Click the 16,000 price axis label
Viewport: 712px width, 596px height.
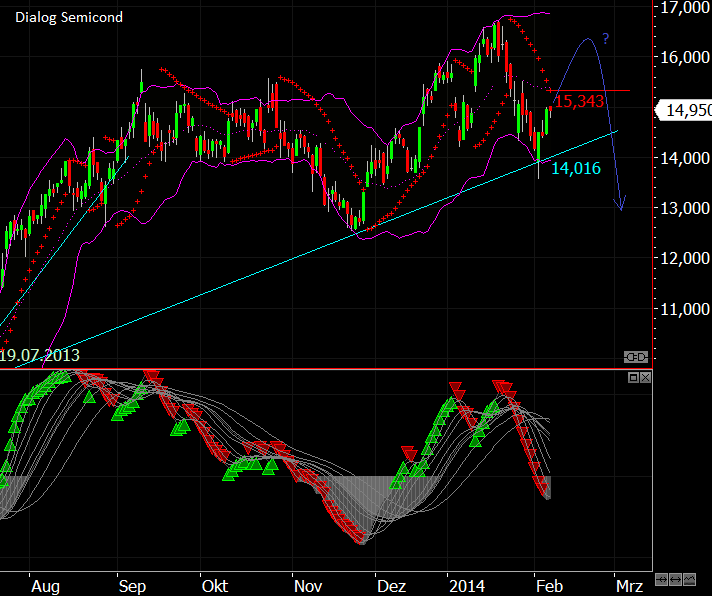(685, 57)
